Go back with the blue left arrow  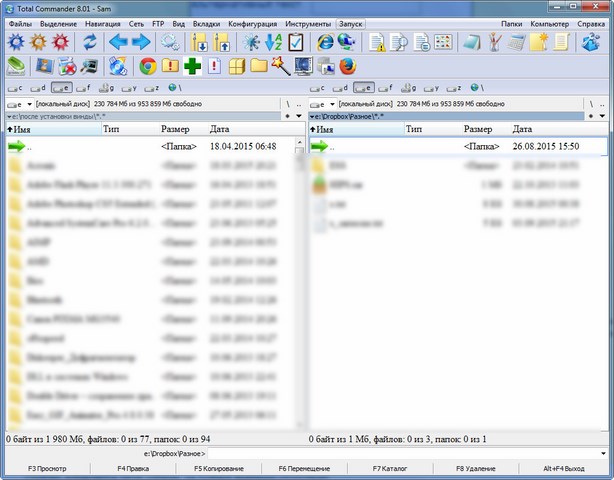pyautogui.click(x=118, y=42)
